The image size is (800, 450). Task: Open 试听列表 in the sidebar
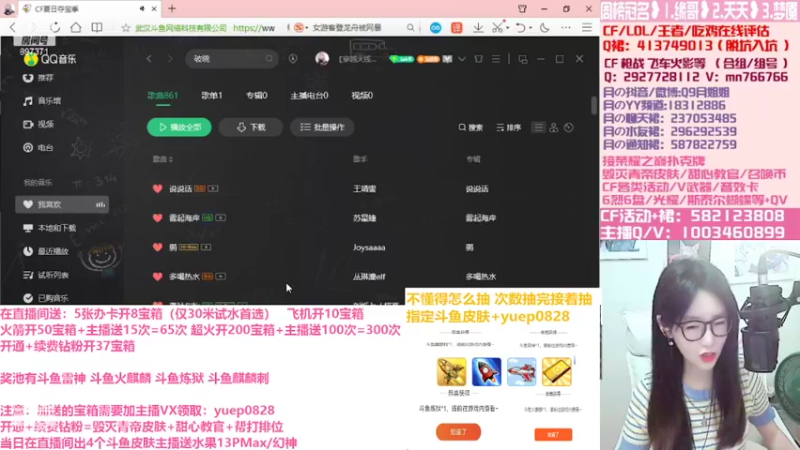click(46, 275)
